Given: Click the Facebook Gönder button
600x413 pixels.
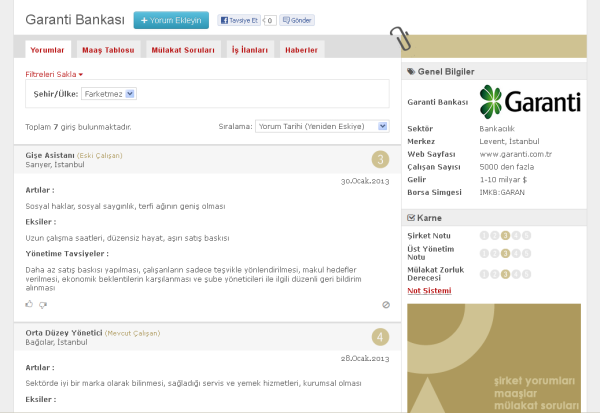Looking at the screenshot, I should [297, 20].
